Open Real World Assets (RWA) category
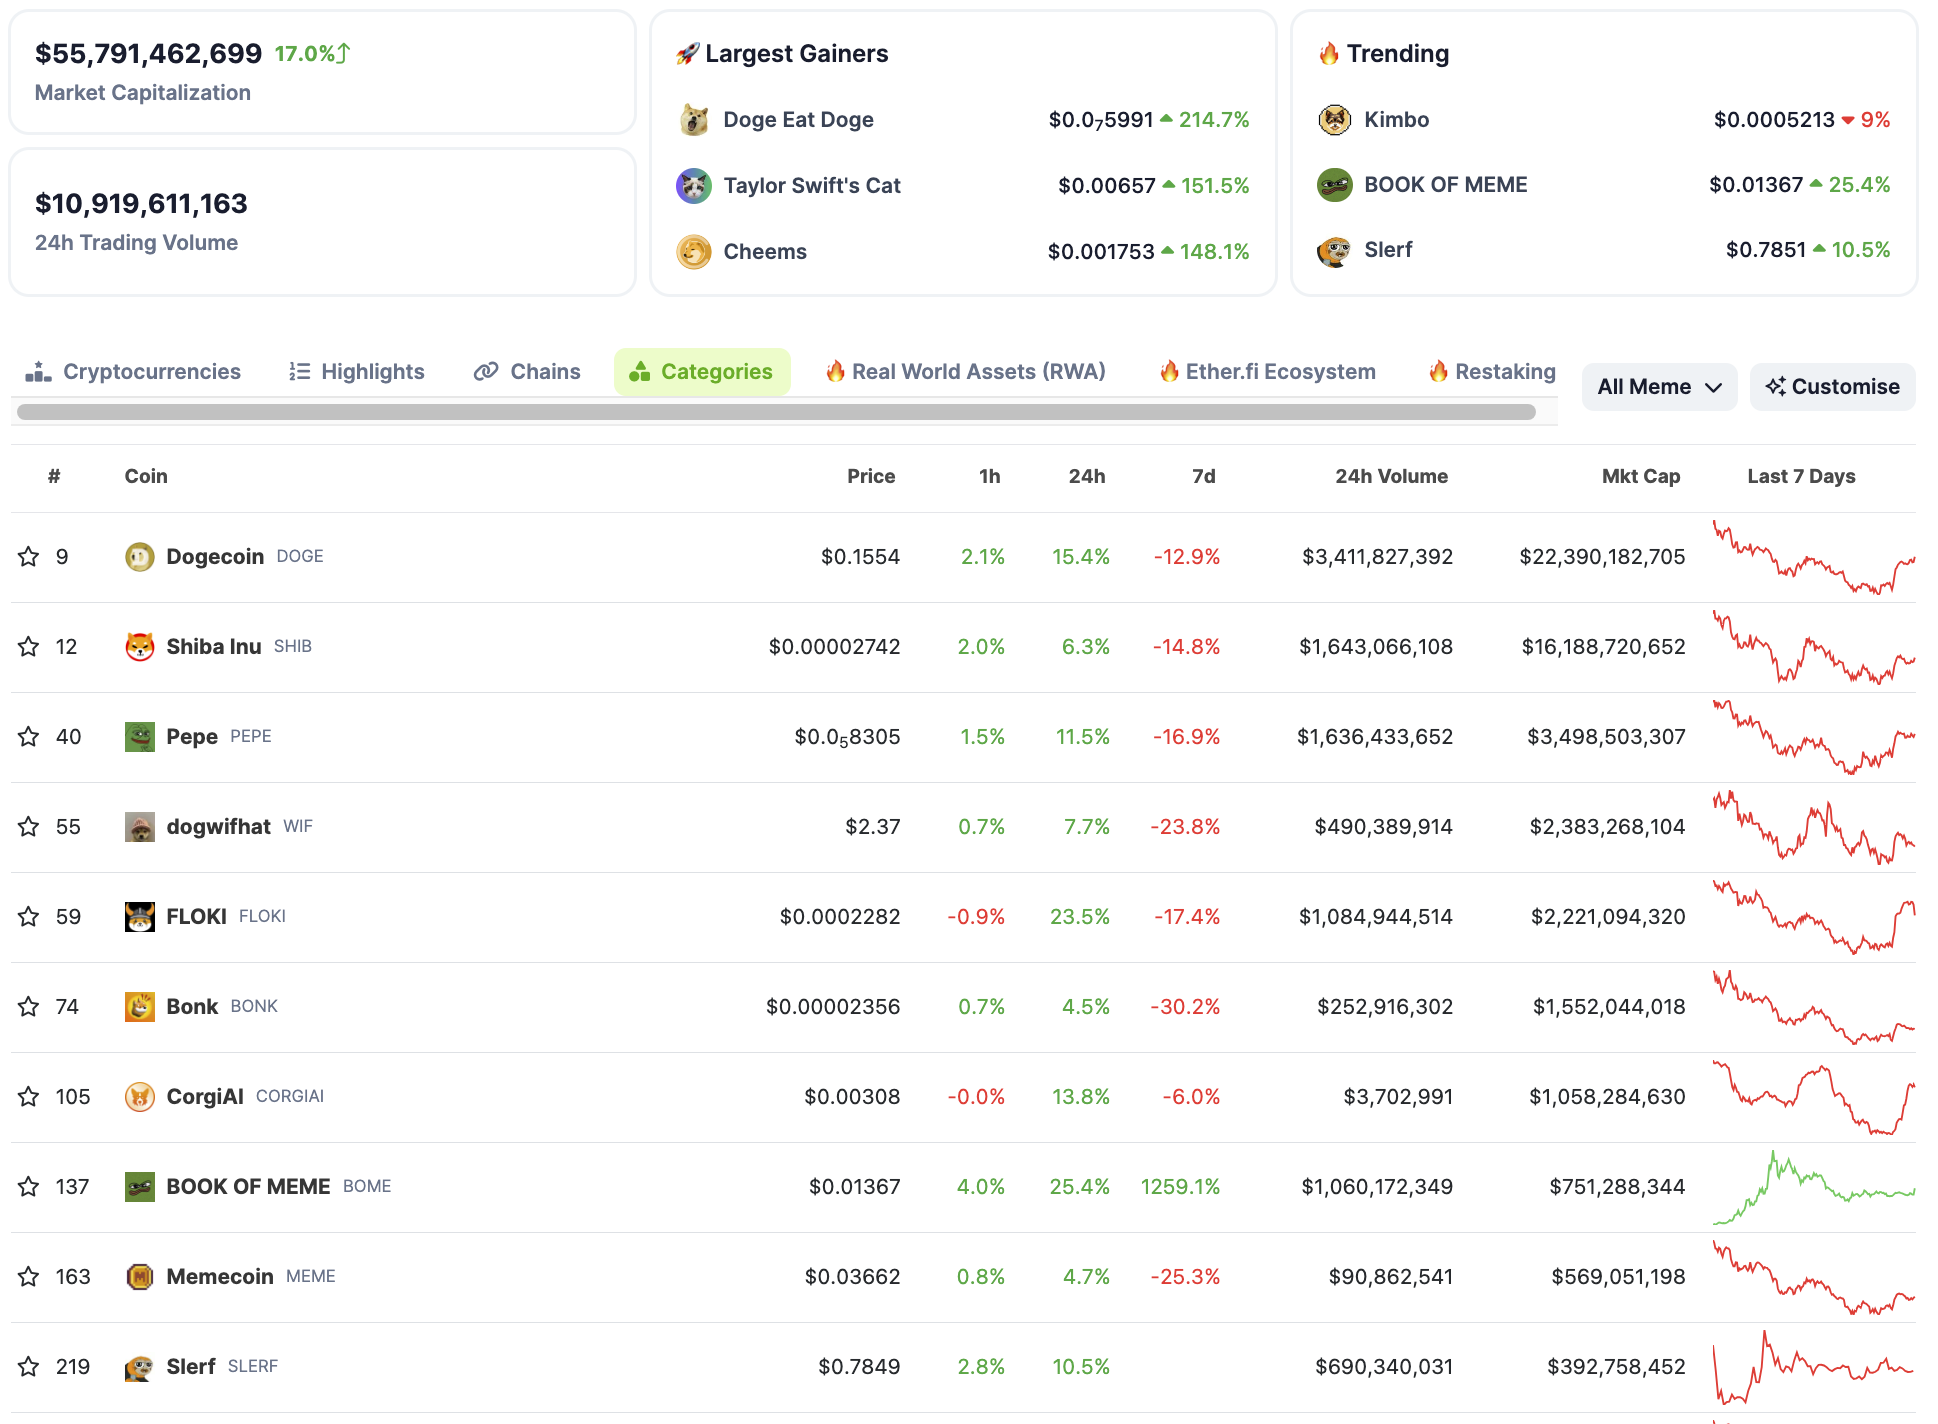 (x=966, y=372)
